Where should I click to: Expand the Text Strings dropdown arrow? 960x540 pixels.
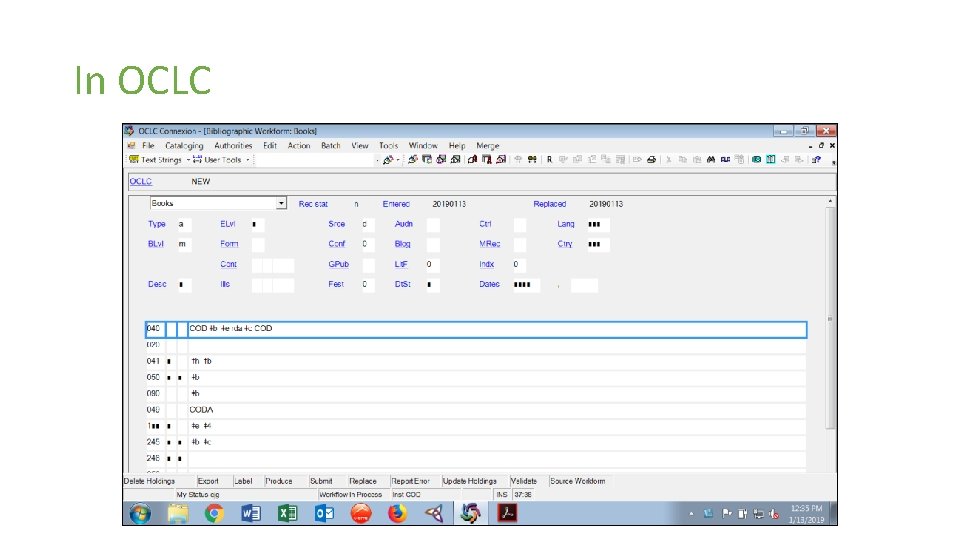(x=188, y=160)
